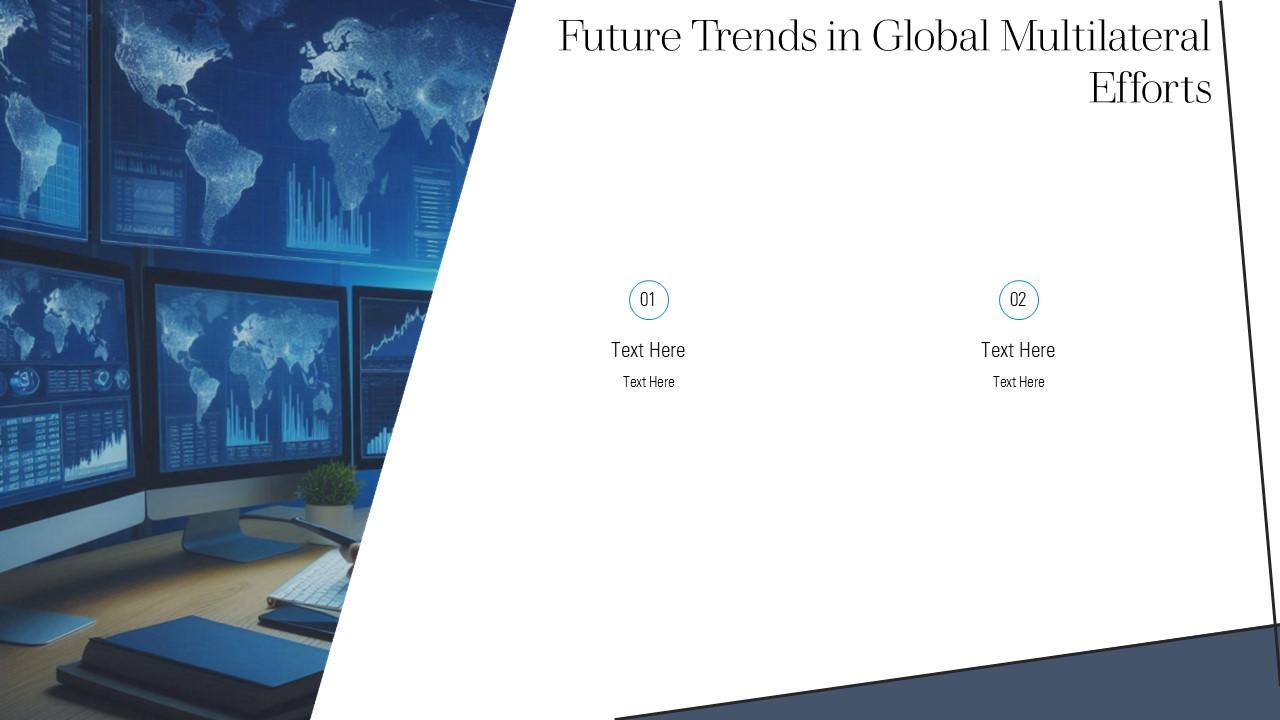Viewport: 1280px width, 720px height.
Task: Select the slide title starting with Future Trends
Action: pos(884,38)
